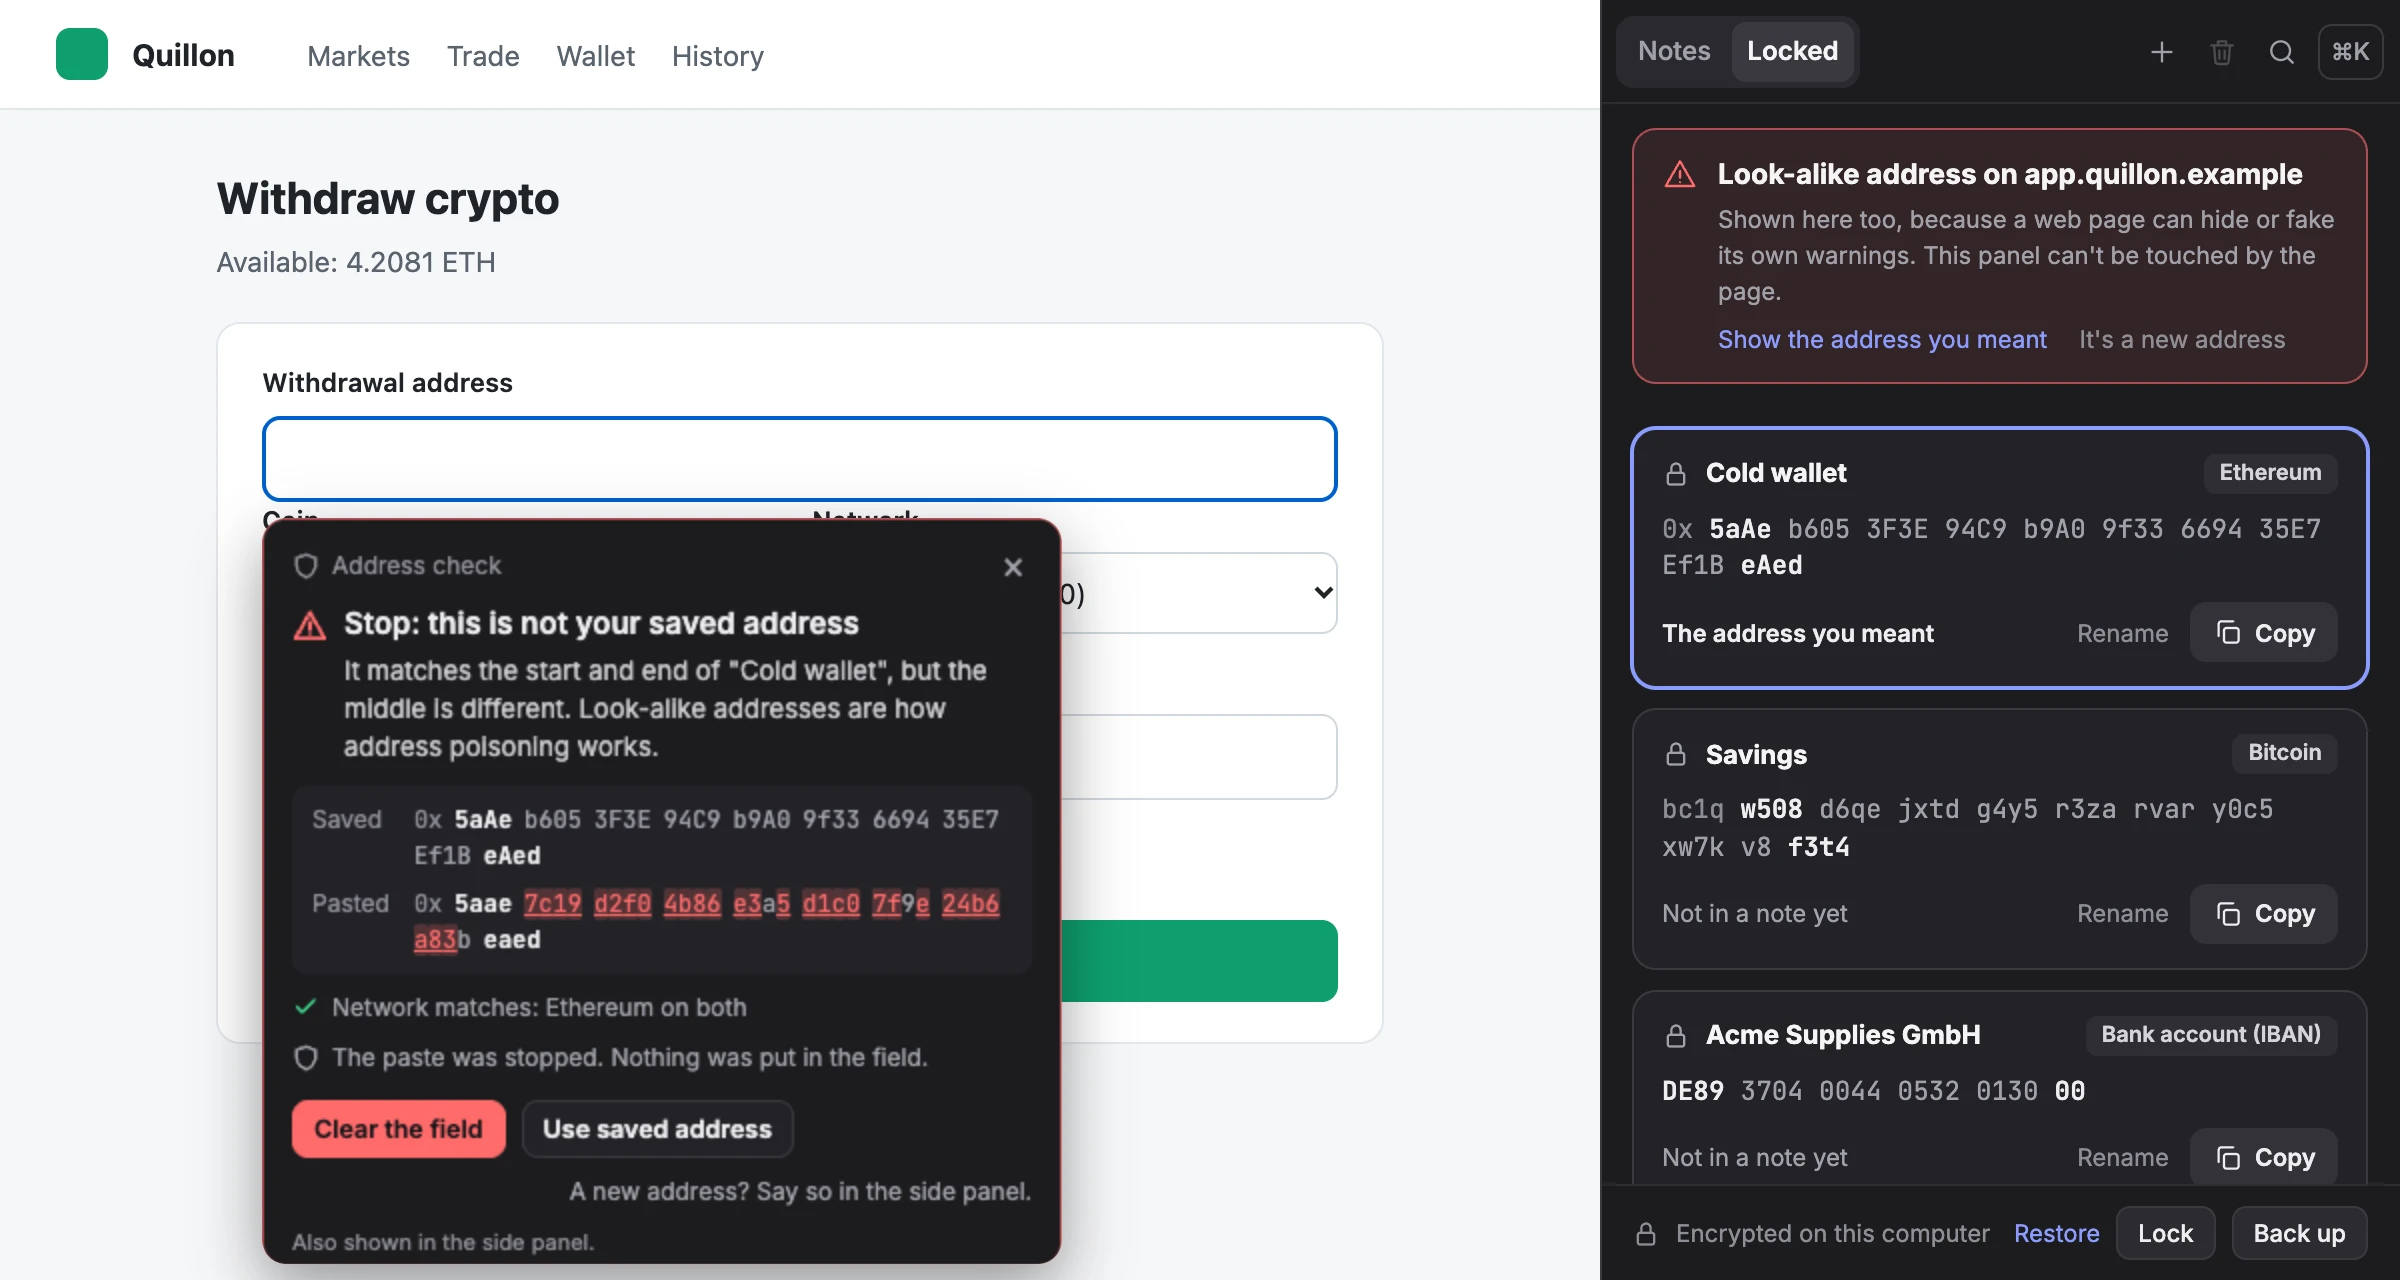Copy the Cold wallet address
This screenshot has width=2400, height=1280.
2264,633
